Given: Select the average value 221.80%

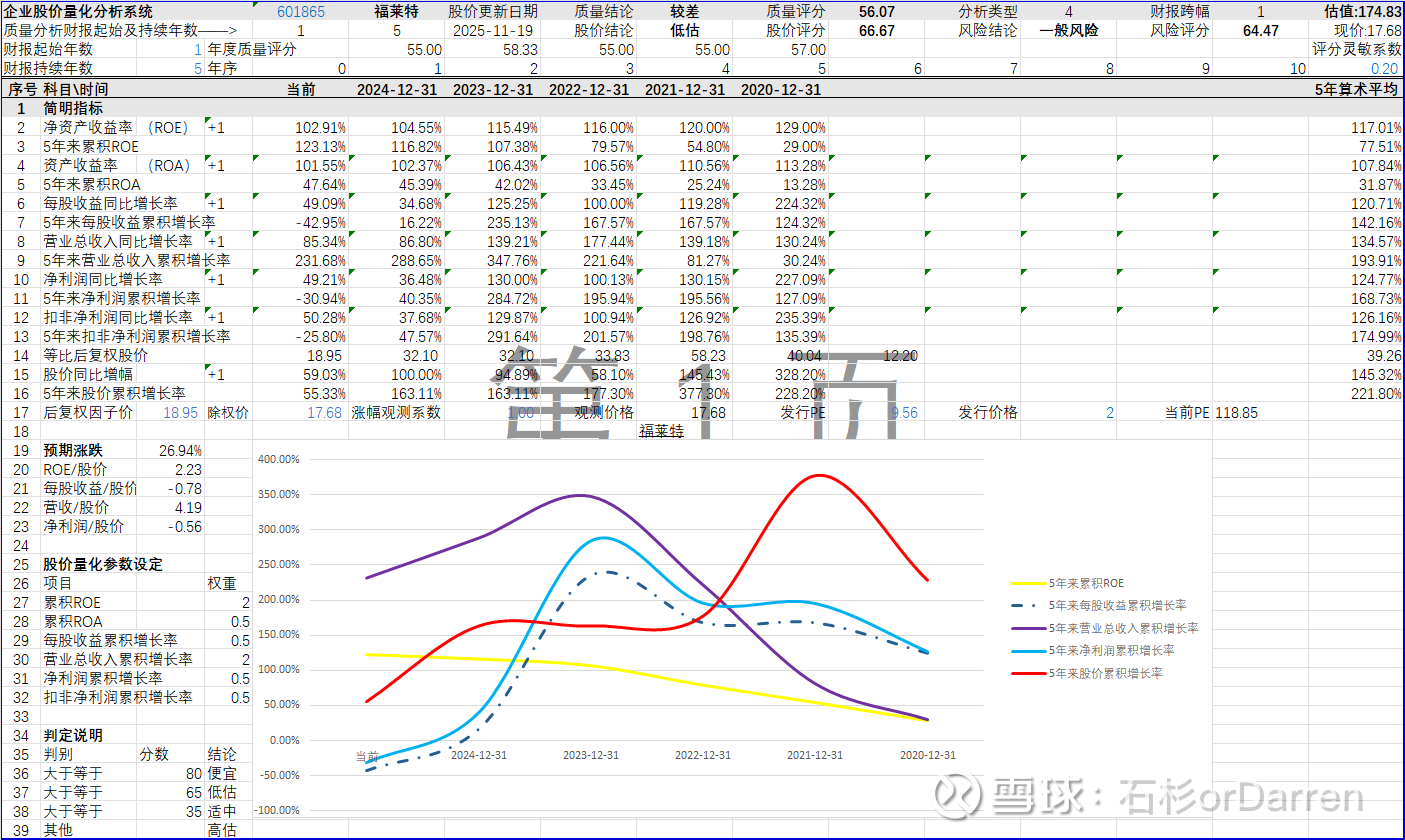Looking at the screenshot, I should (1376, 393).
